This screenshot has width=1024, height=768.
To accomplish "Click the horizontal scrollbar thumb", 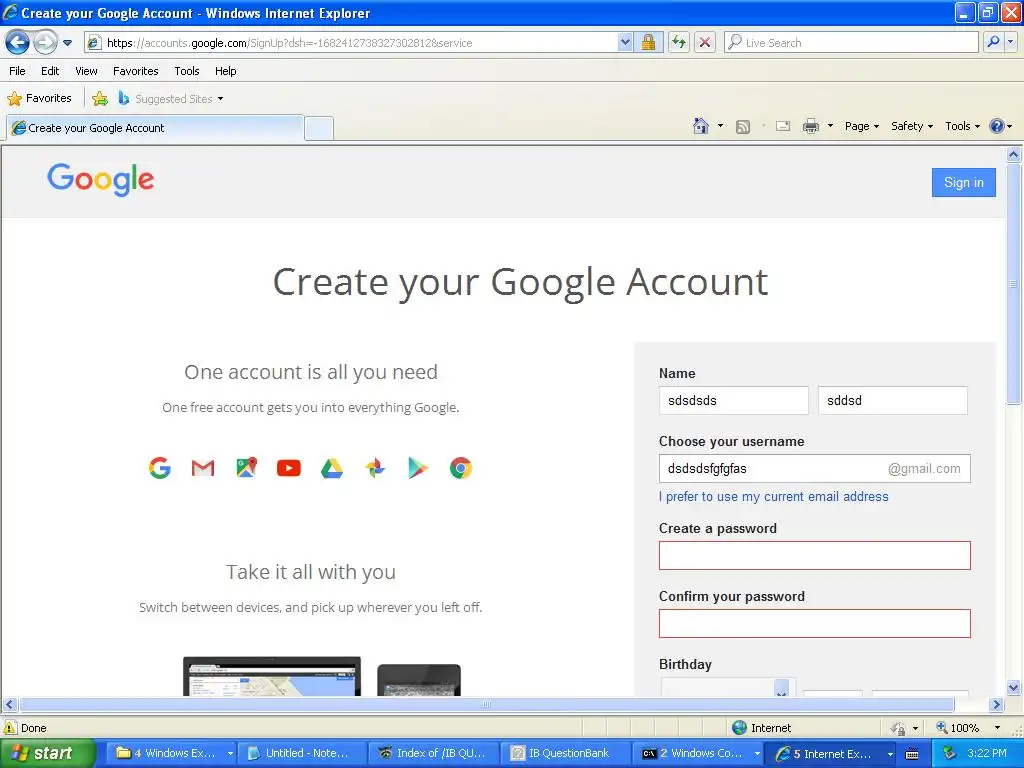I will point(487,705).
